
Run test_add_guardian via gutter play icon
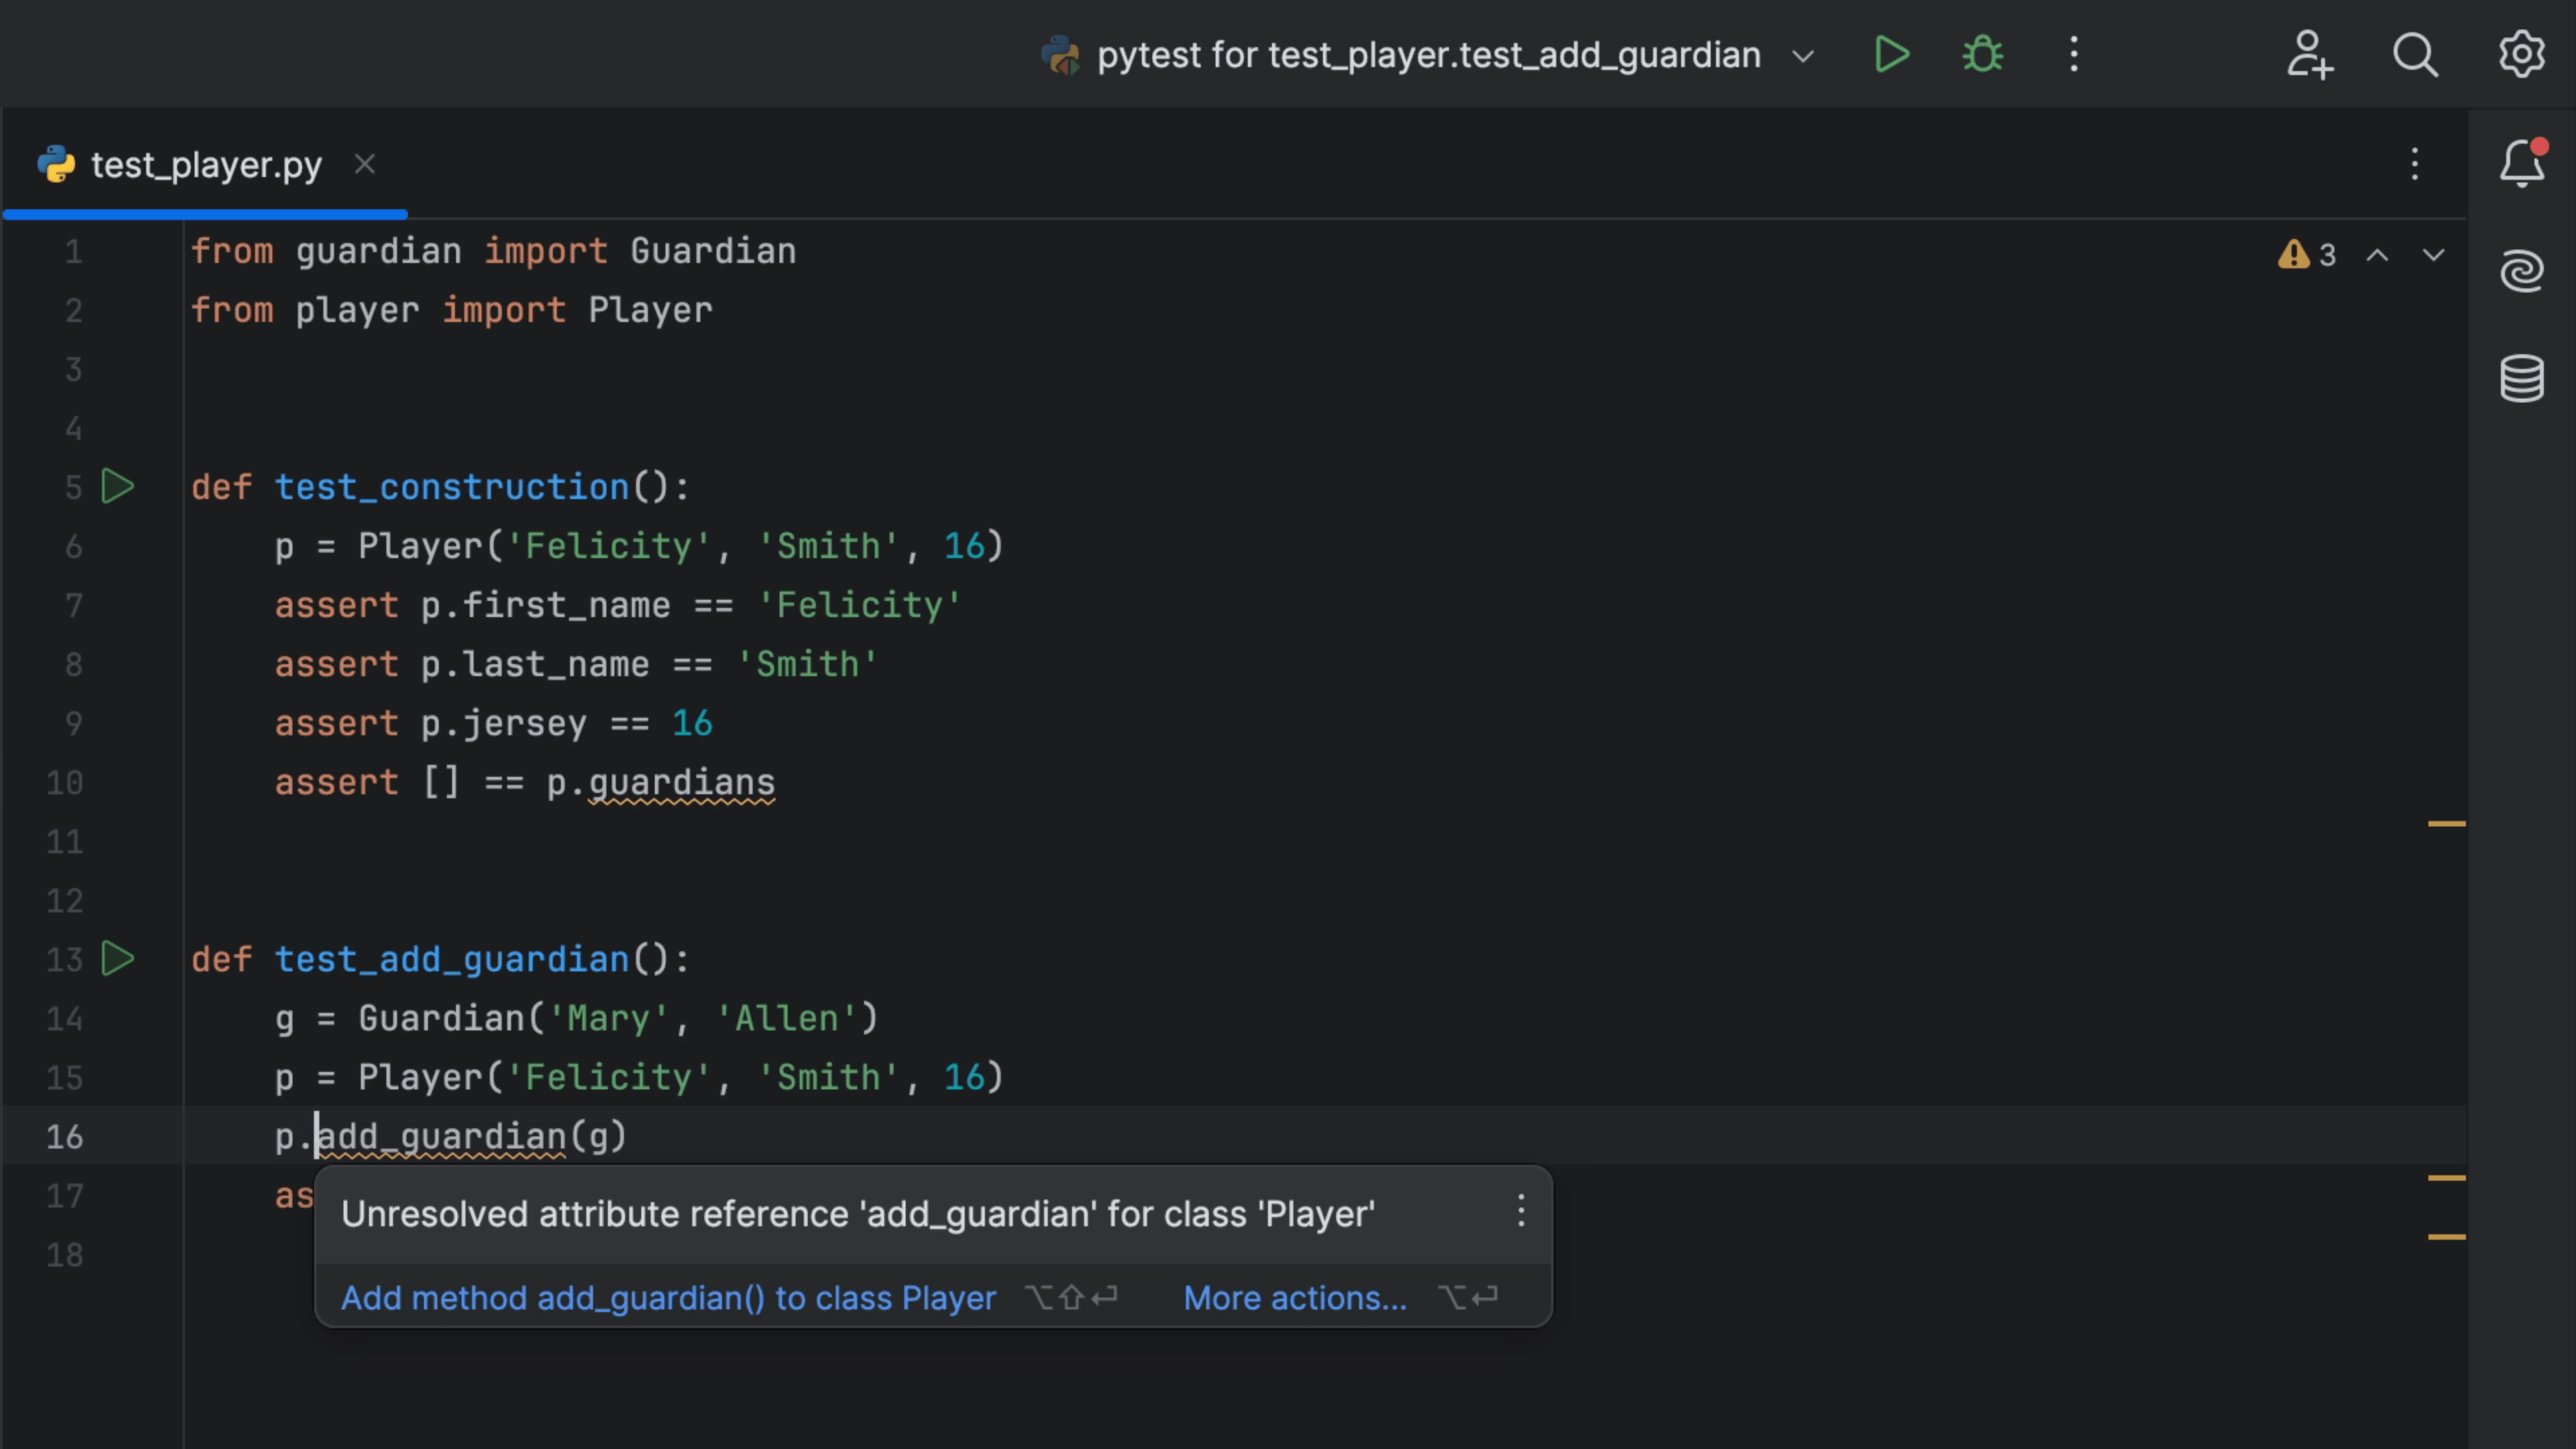pyautogui.click(x=118, y=959)
